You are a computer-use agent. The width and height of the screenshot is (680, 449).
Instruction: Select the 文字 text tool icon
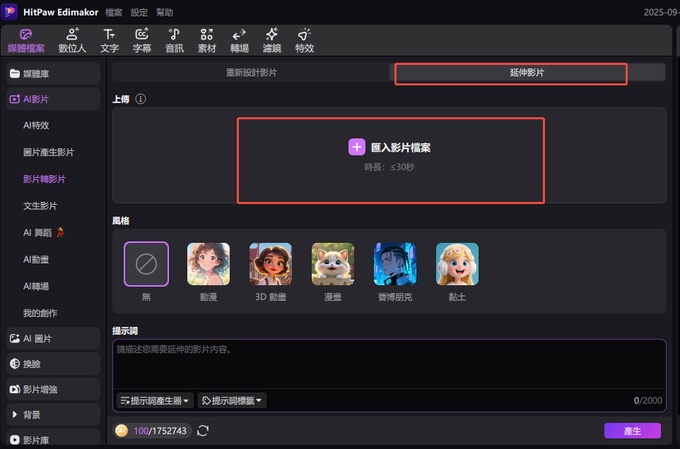click(x=110, y=39)
